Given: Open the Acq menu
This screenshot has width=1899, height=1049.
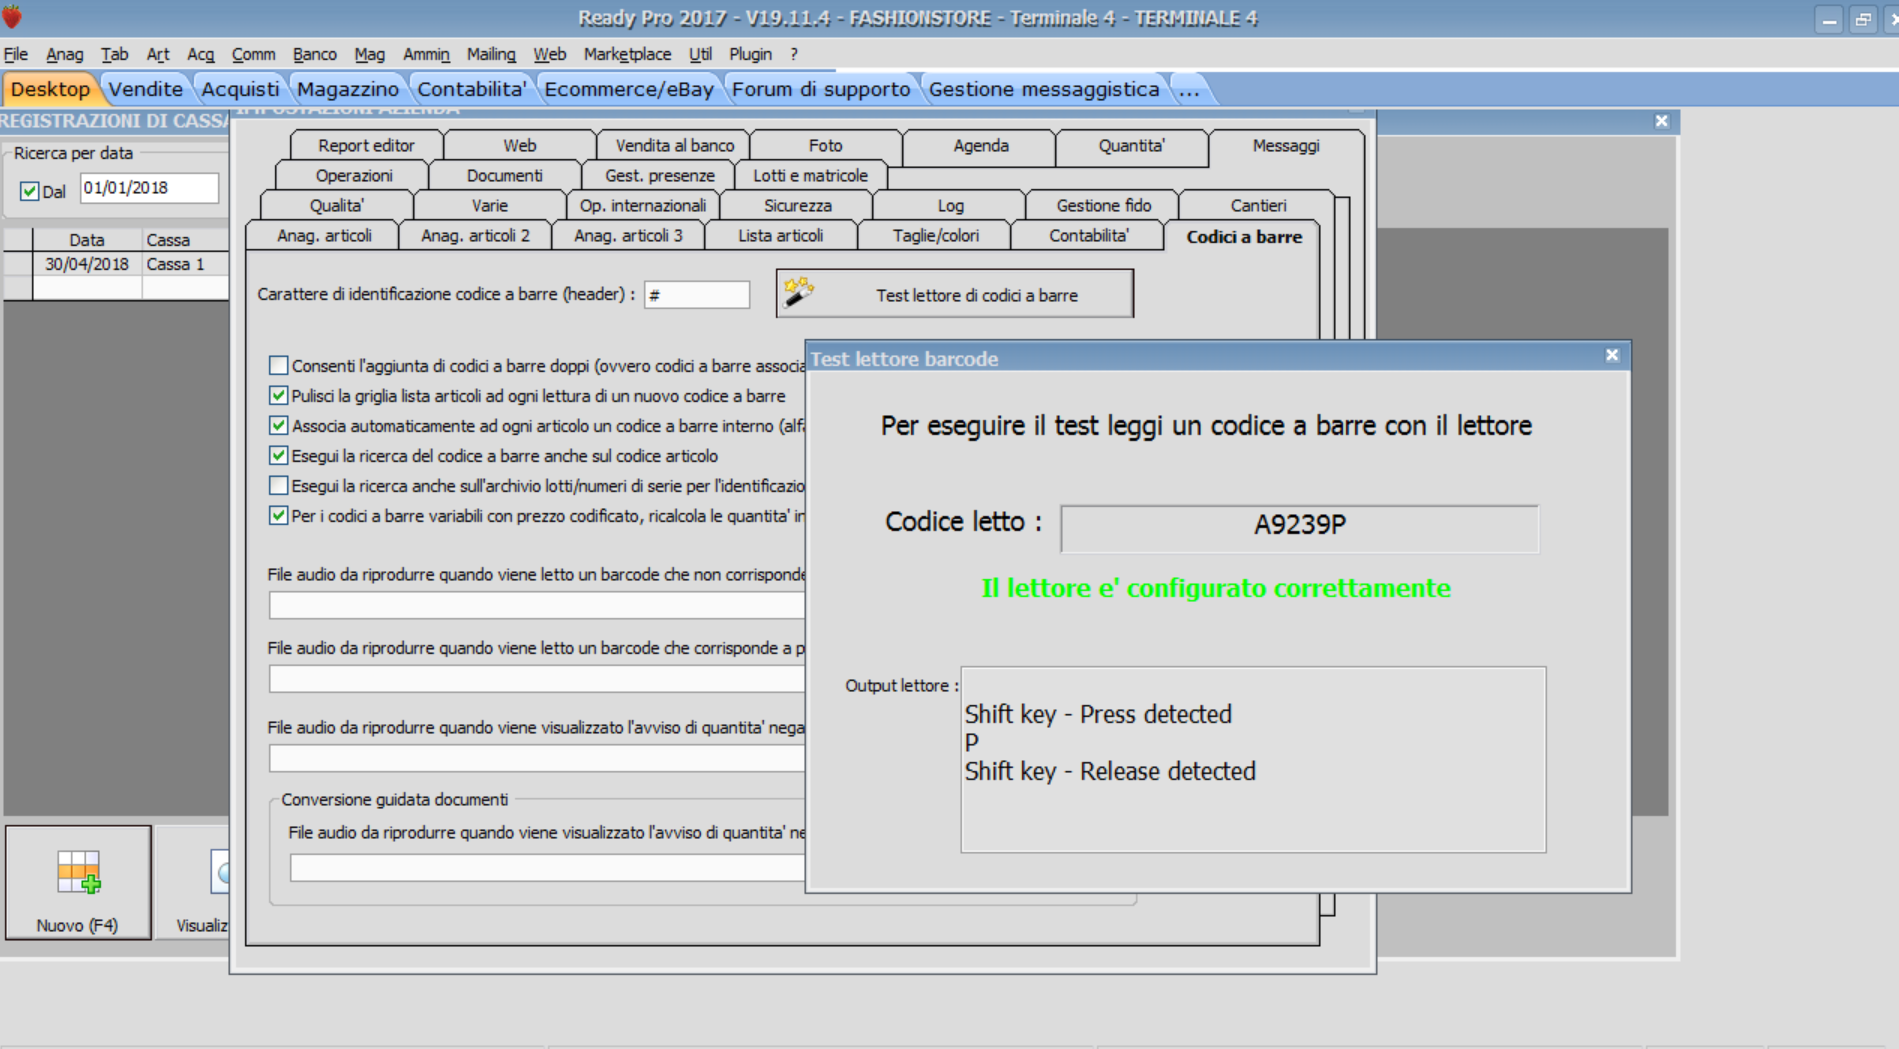Looking at the screenshot, I should point(201,54).
